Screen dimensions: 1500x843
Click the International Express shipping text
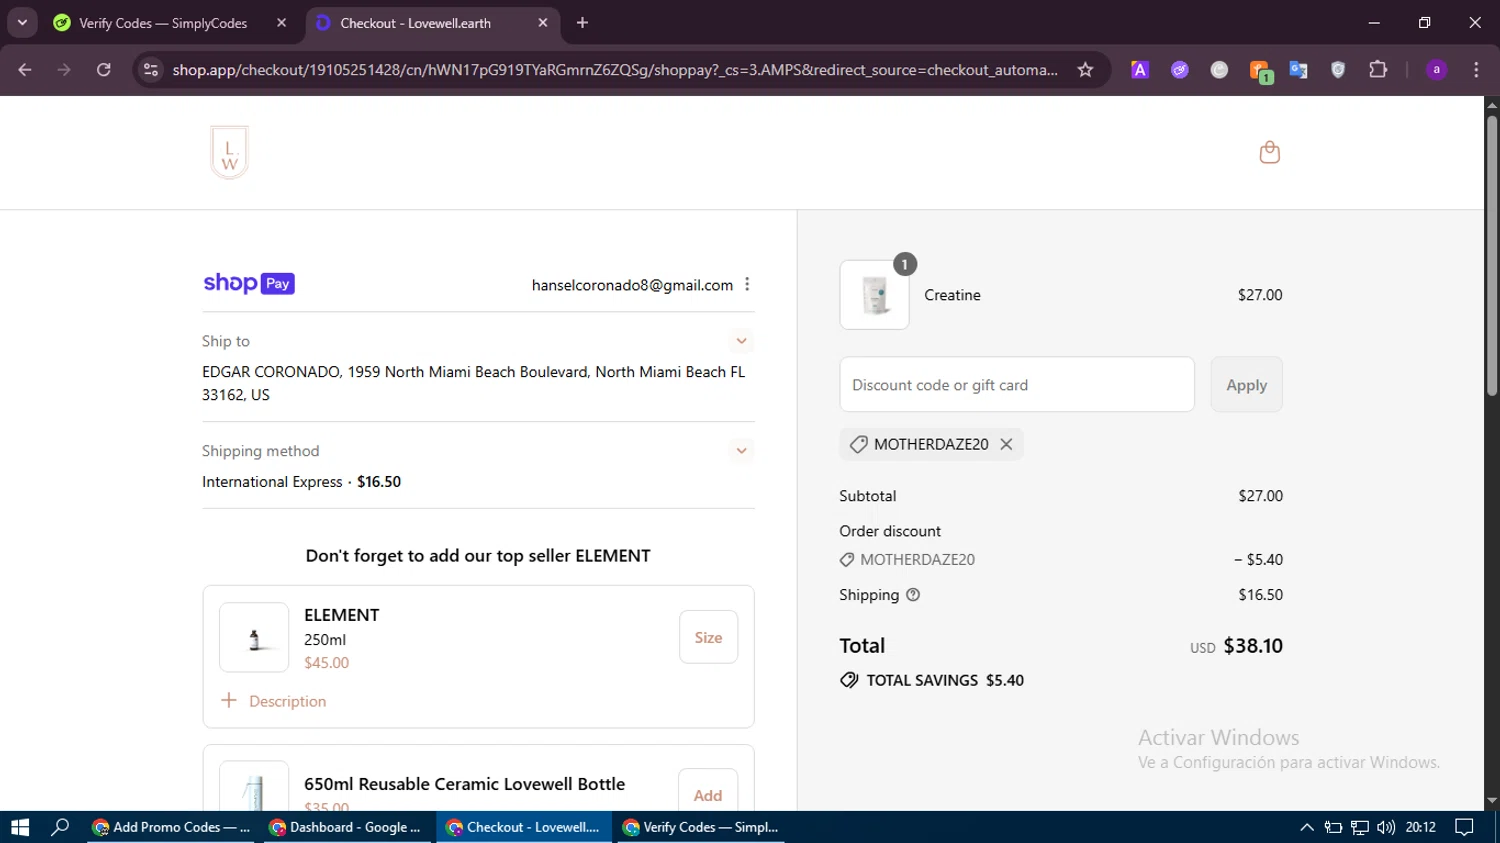tap(272, 482)
